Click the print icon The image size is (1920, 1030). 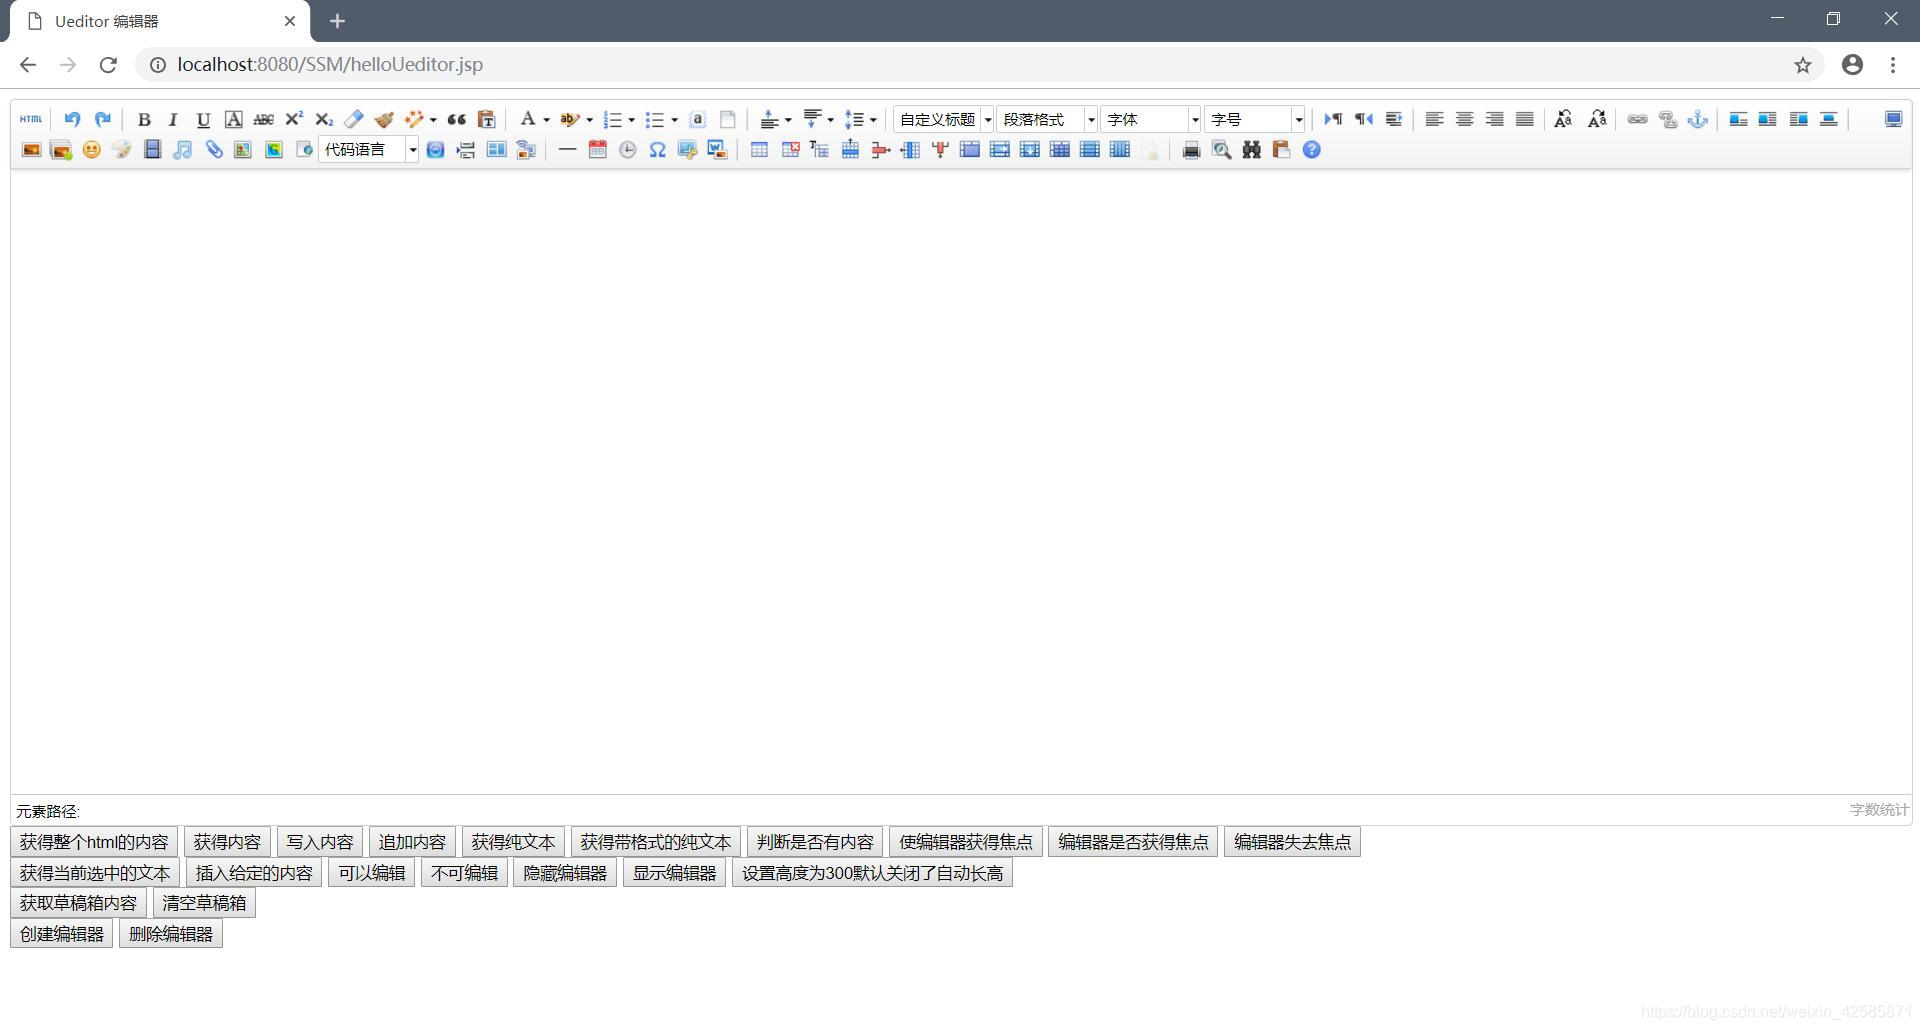tap(1191, 150)
